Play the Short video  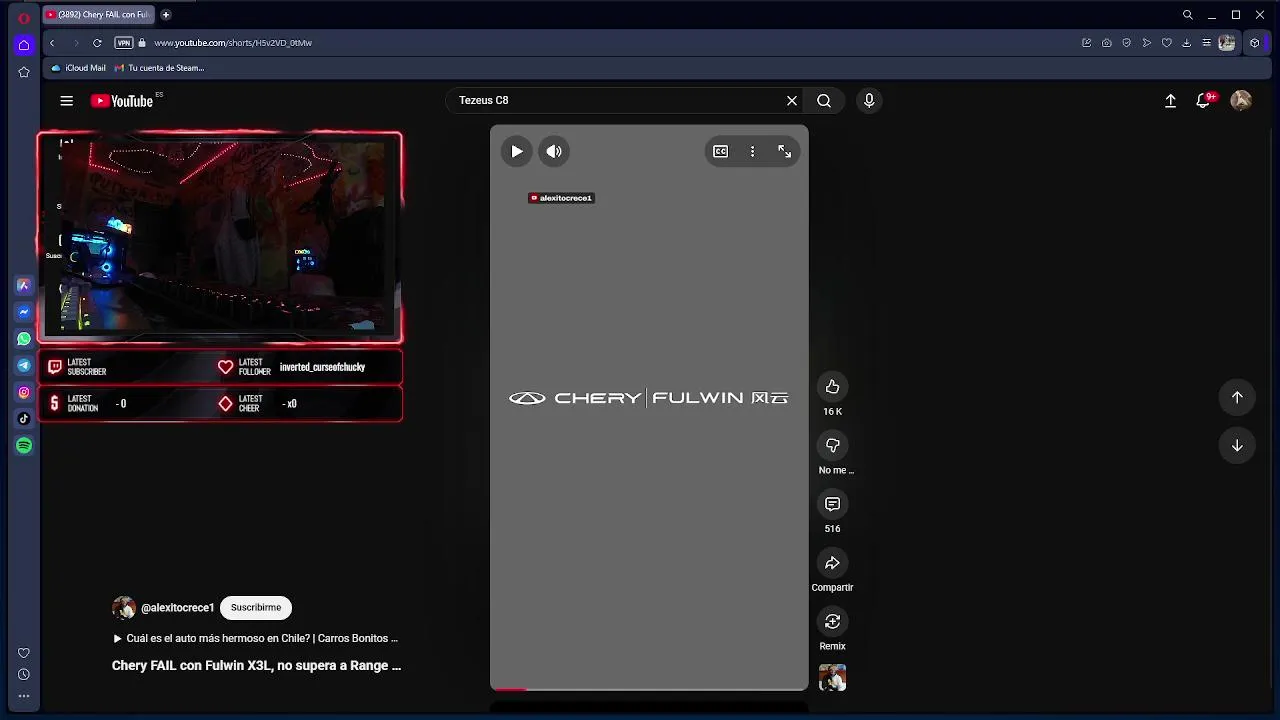[517, 152]
